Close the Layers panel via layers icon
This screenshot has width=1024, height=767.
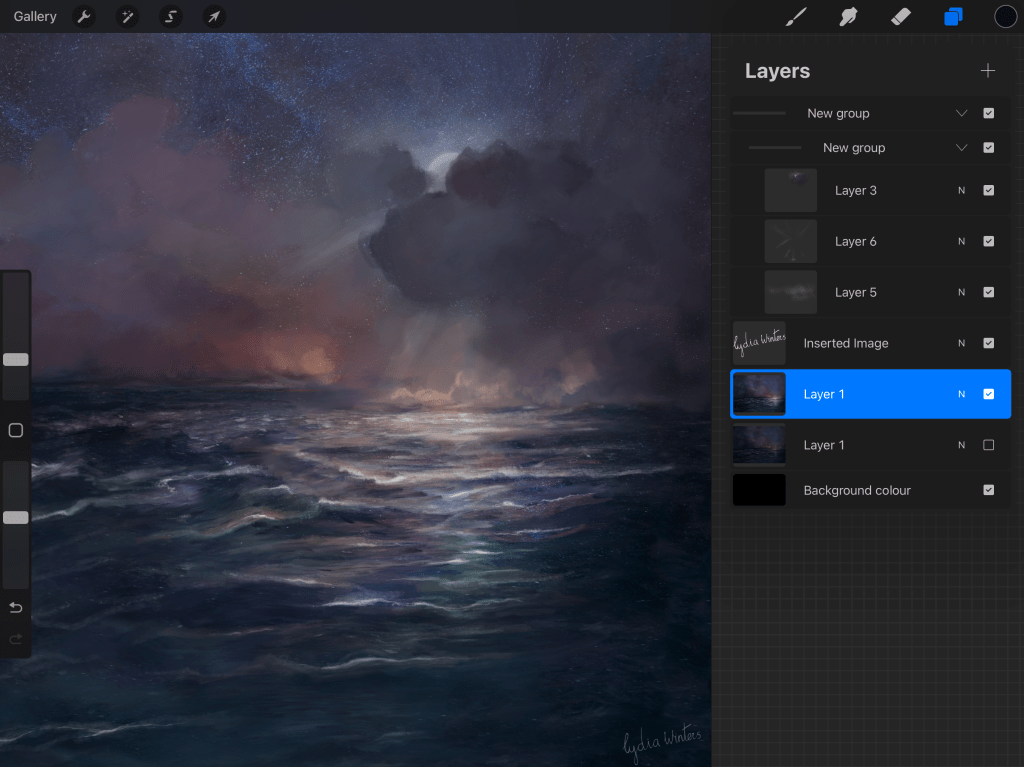click(x=953, y=17)
